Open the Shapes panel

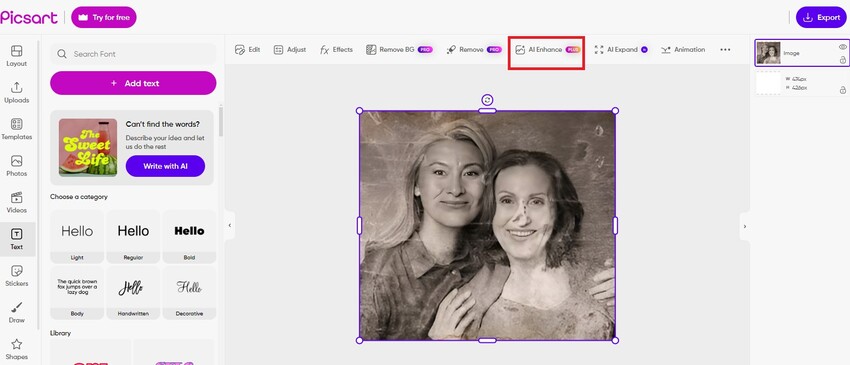(16, 349)
